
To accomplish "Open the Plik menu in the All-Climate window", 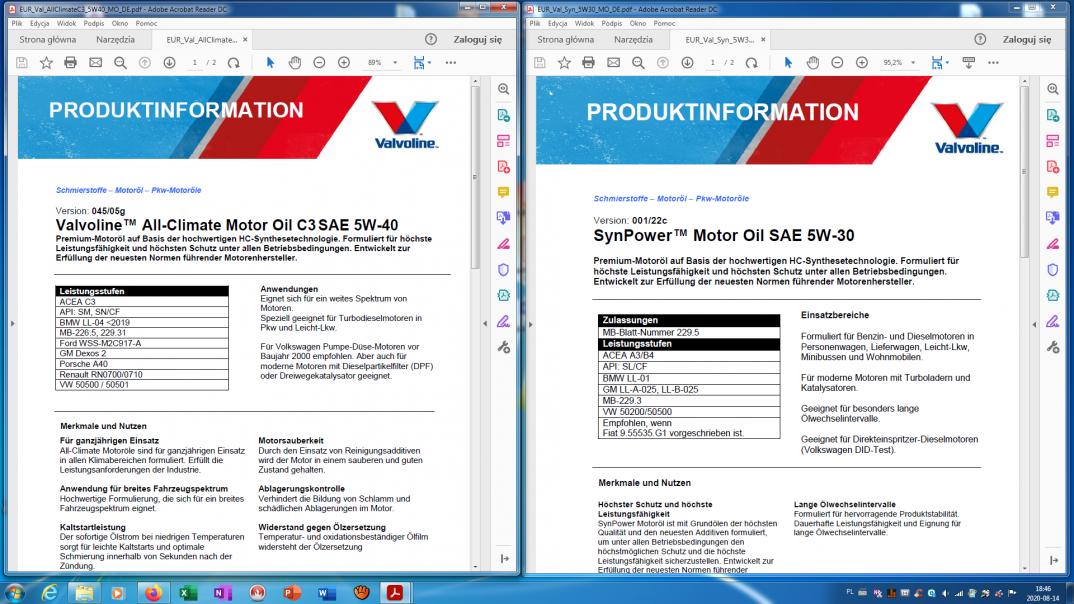I will click(17, 23).
